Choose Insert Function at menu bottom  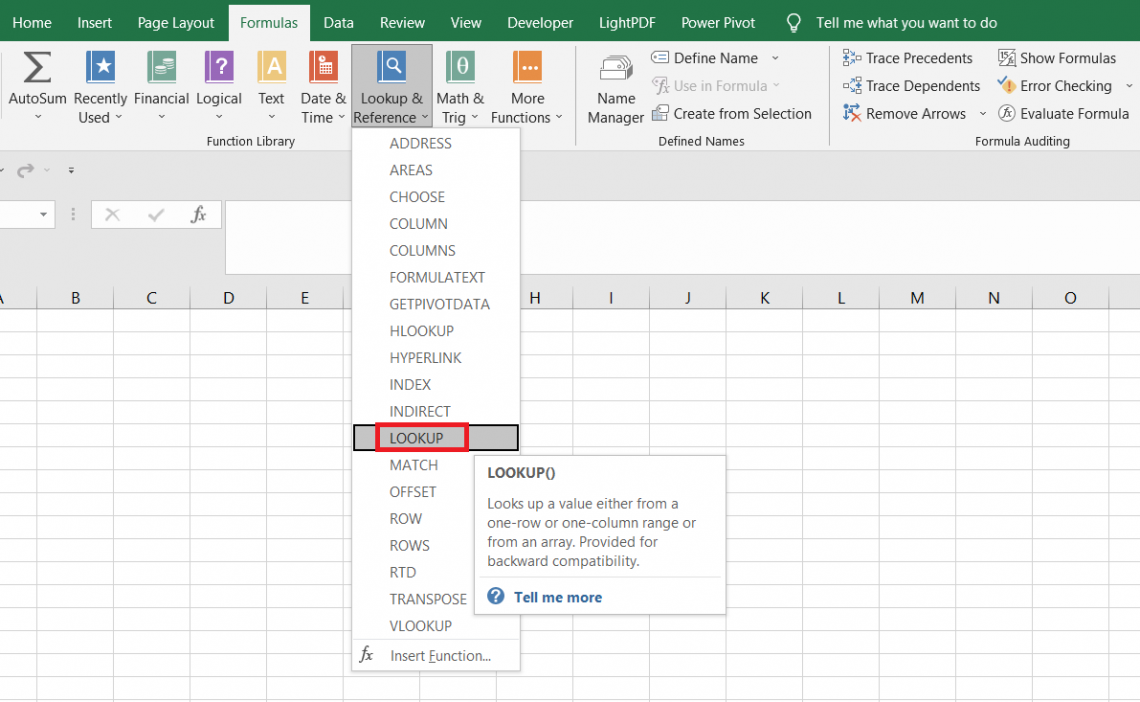pos(438,654)
